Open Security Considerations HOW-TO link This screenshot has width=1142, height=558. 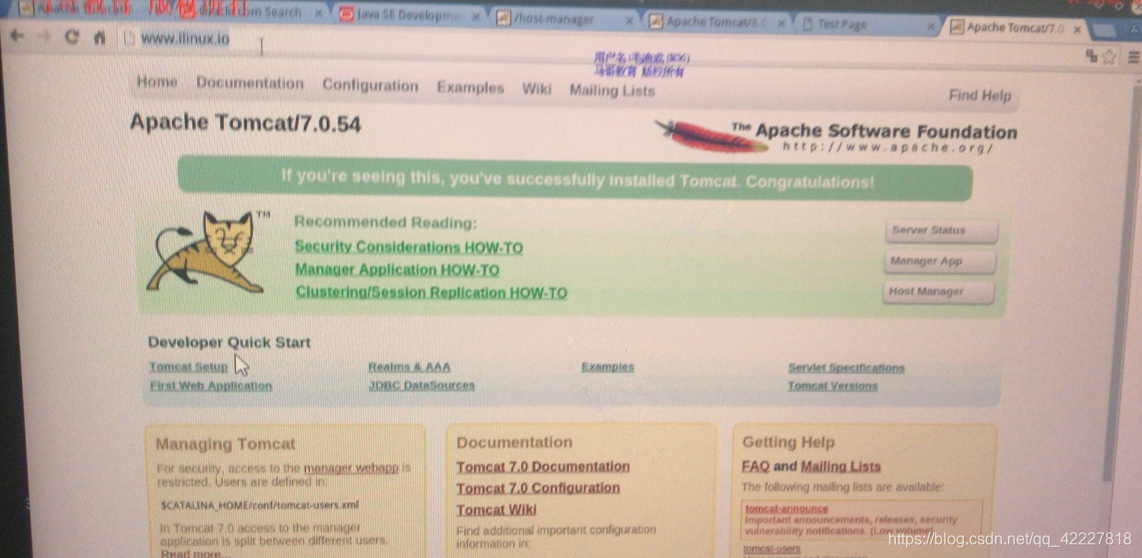pos(409,247)
